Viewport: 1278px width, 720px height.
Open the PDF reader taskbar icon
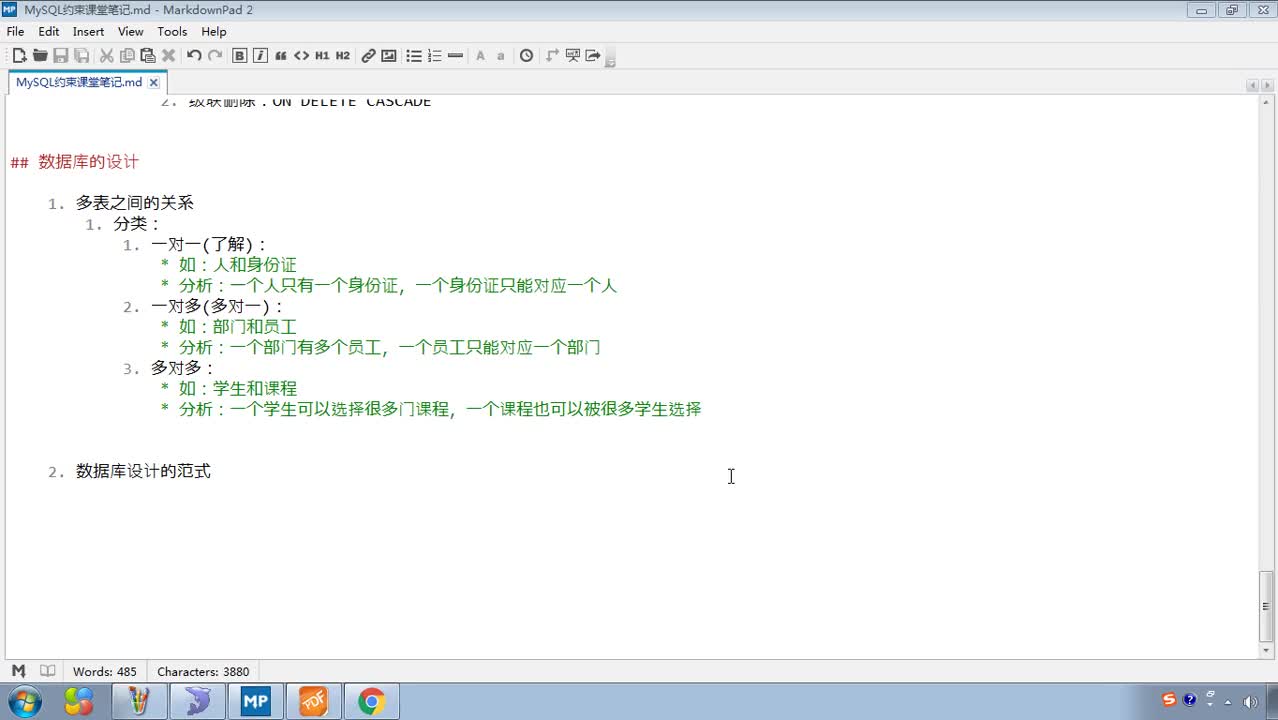pos(313,702)
